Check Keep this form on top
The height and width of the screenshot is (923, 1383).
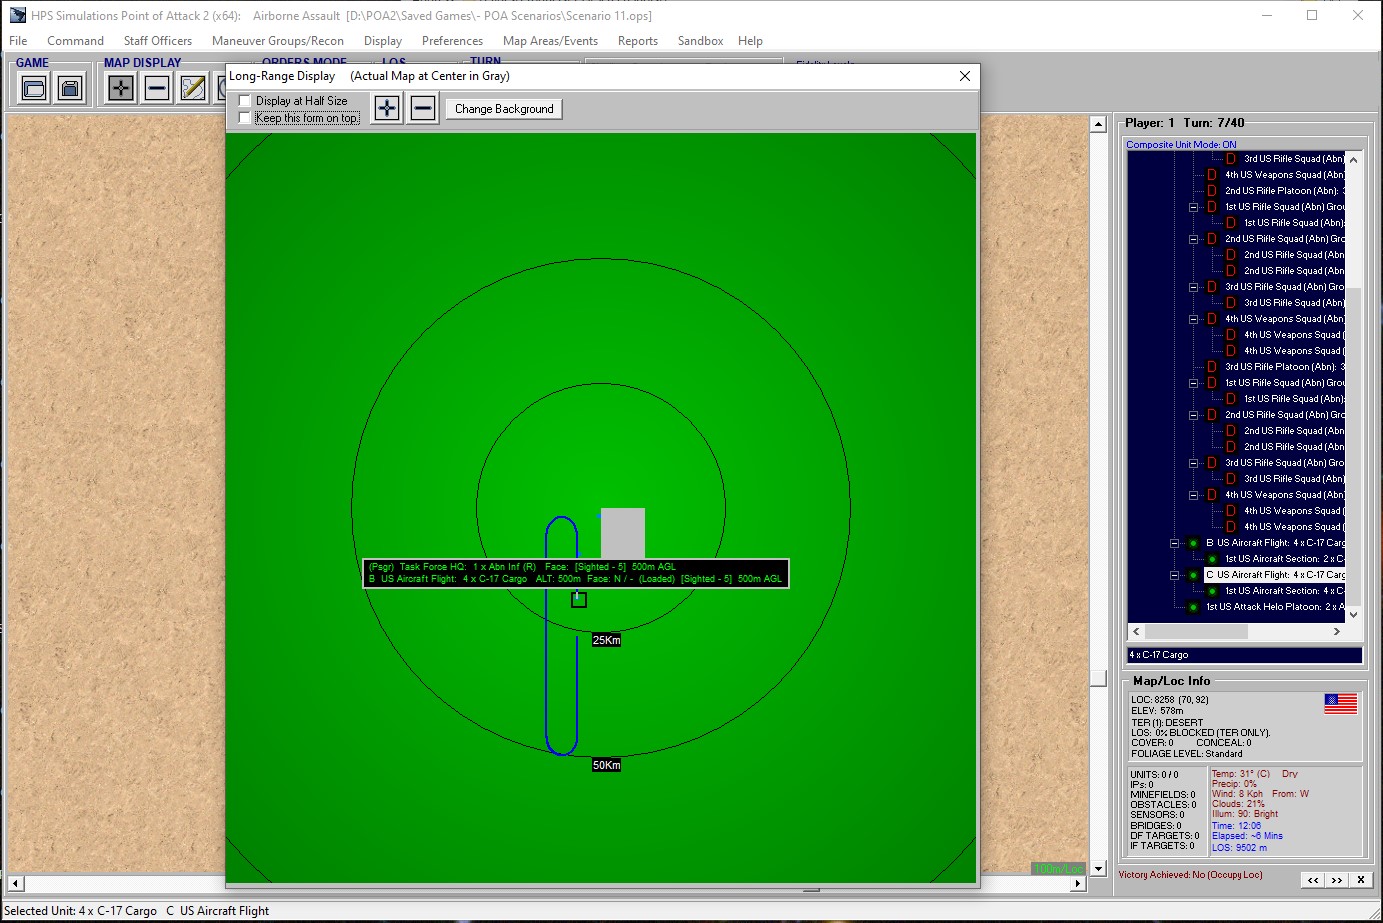pyautogui.click(x=245, y=118)
